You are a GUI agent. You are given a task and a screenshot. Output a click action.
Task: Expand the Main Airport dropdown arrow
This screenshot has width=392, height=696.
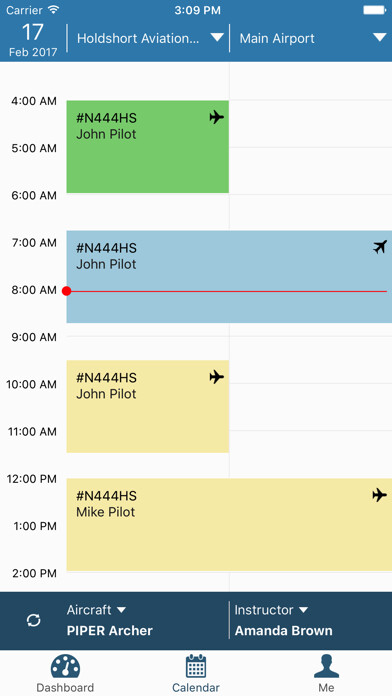[x=380, y=38]
